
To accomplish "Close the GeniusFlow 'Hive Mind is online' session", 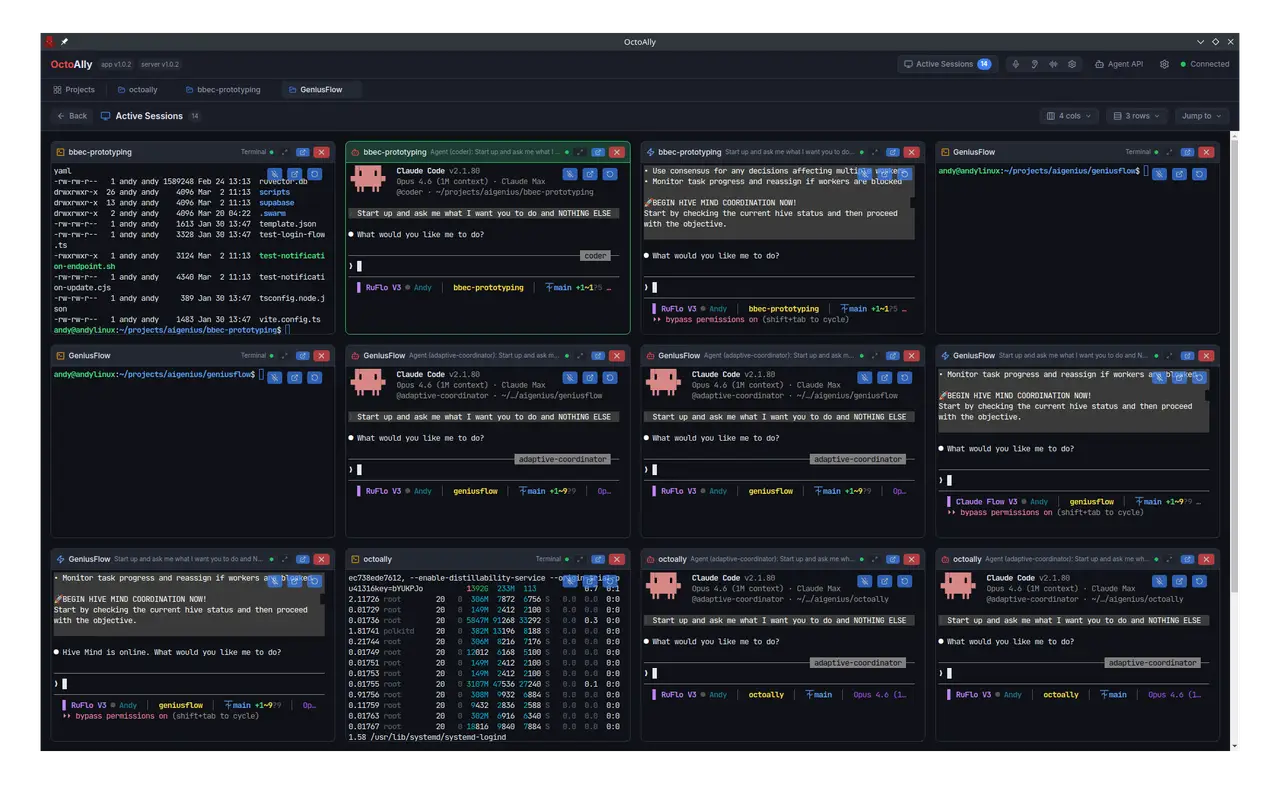I will 321,559.
